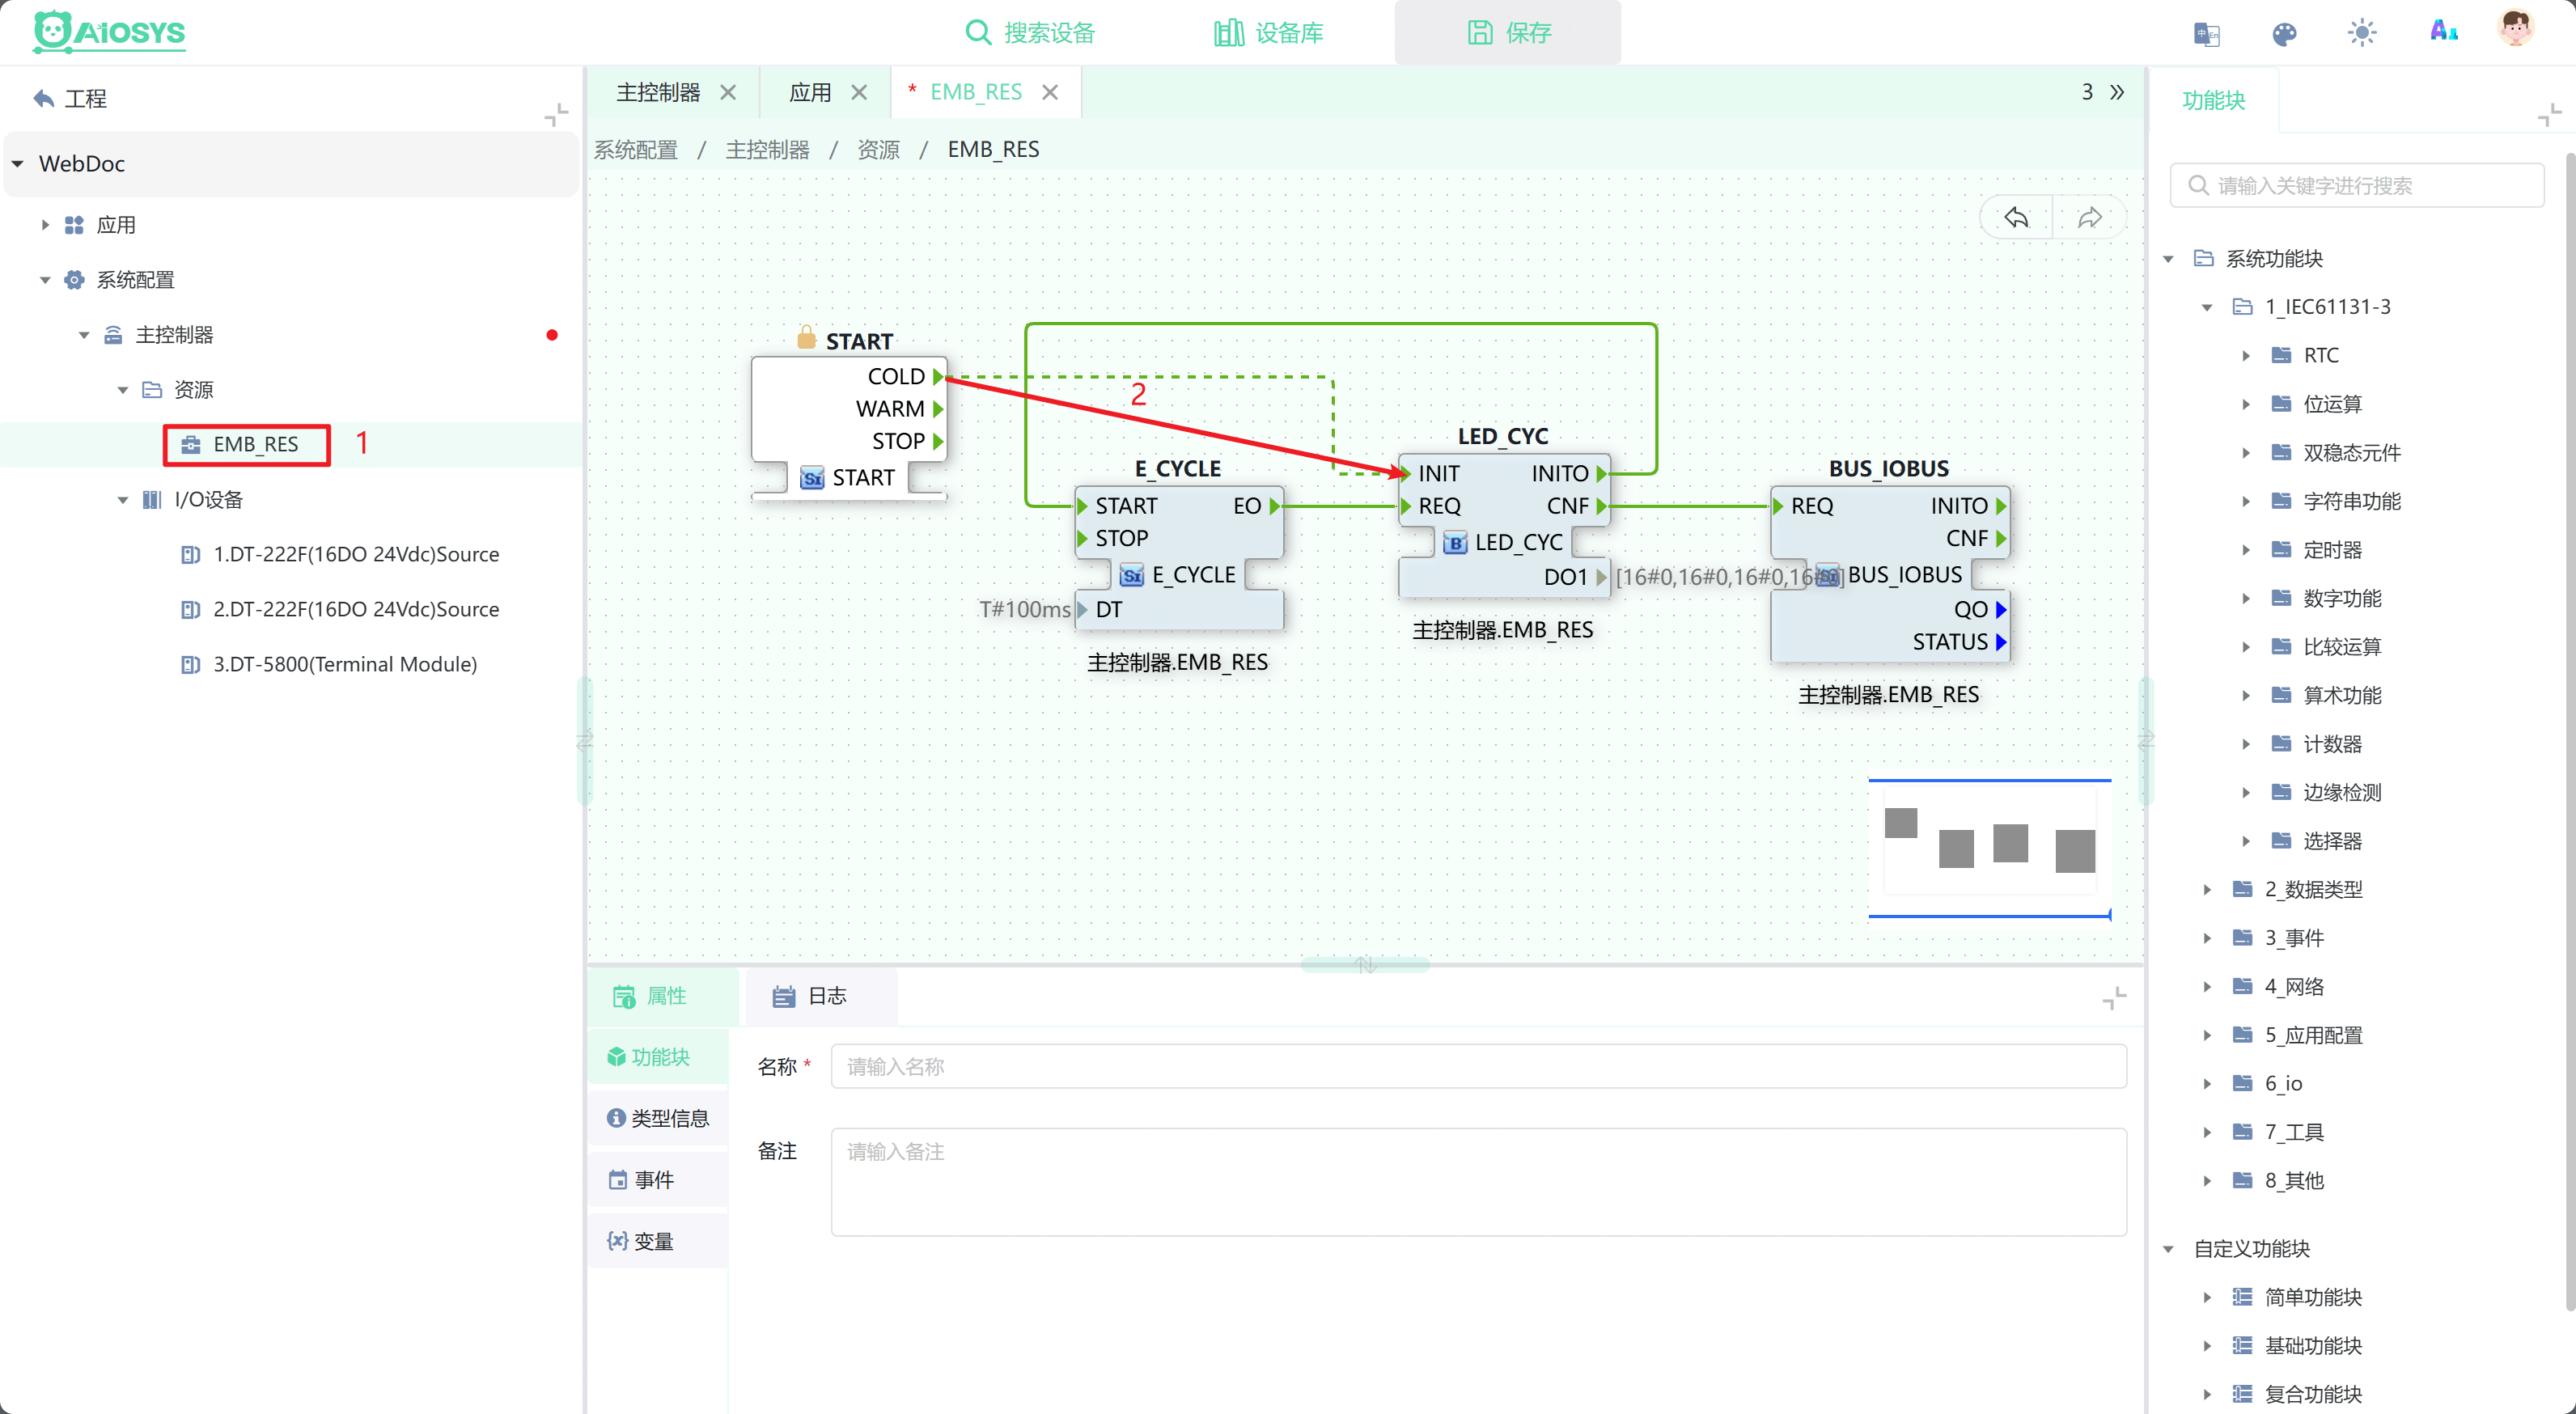This screenshot has width=2576, height=1414.
Task: Click the canvas minimap overview
Action: 1990,848
